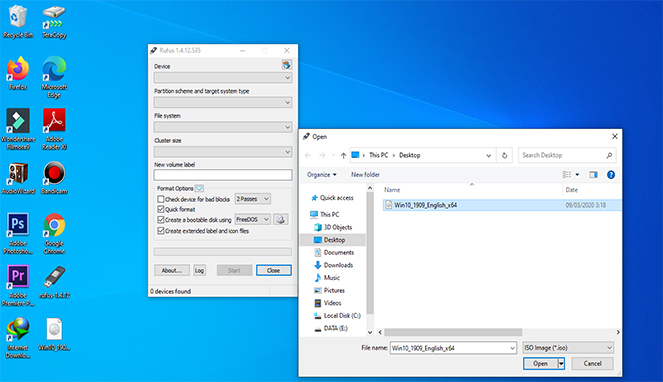This screenshot has height=382, width=663.
Task: Click New folder in Open dialog toolbar
Action: (365, 175)
